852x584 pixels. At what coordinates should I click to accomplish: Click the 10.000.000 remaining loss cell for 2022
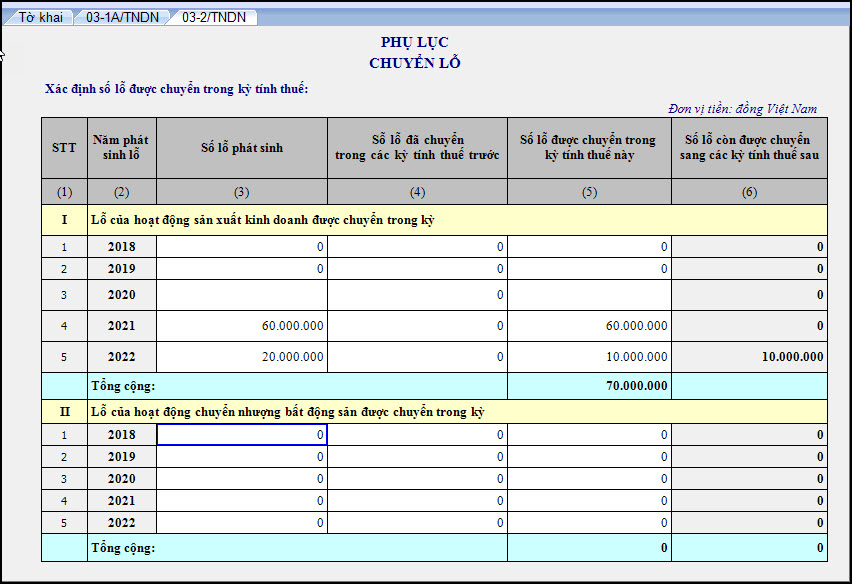point(749,357)
